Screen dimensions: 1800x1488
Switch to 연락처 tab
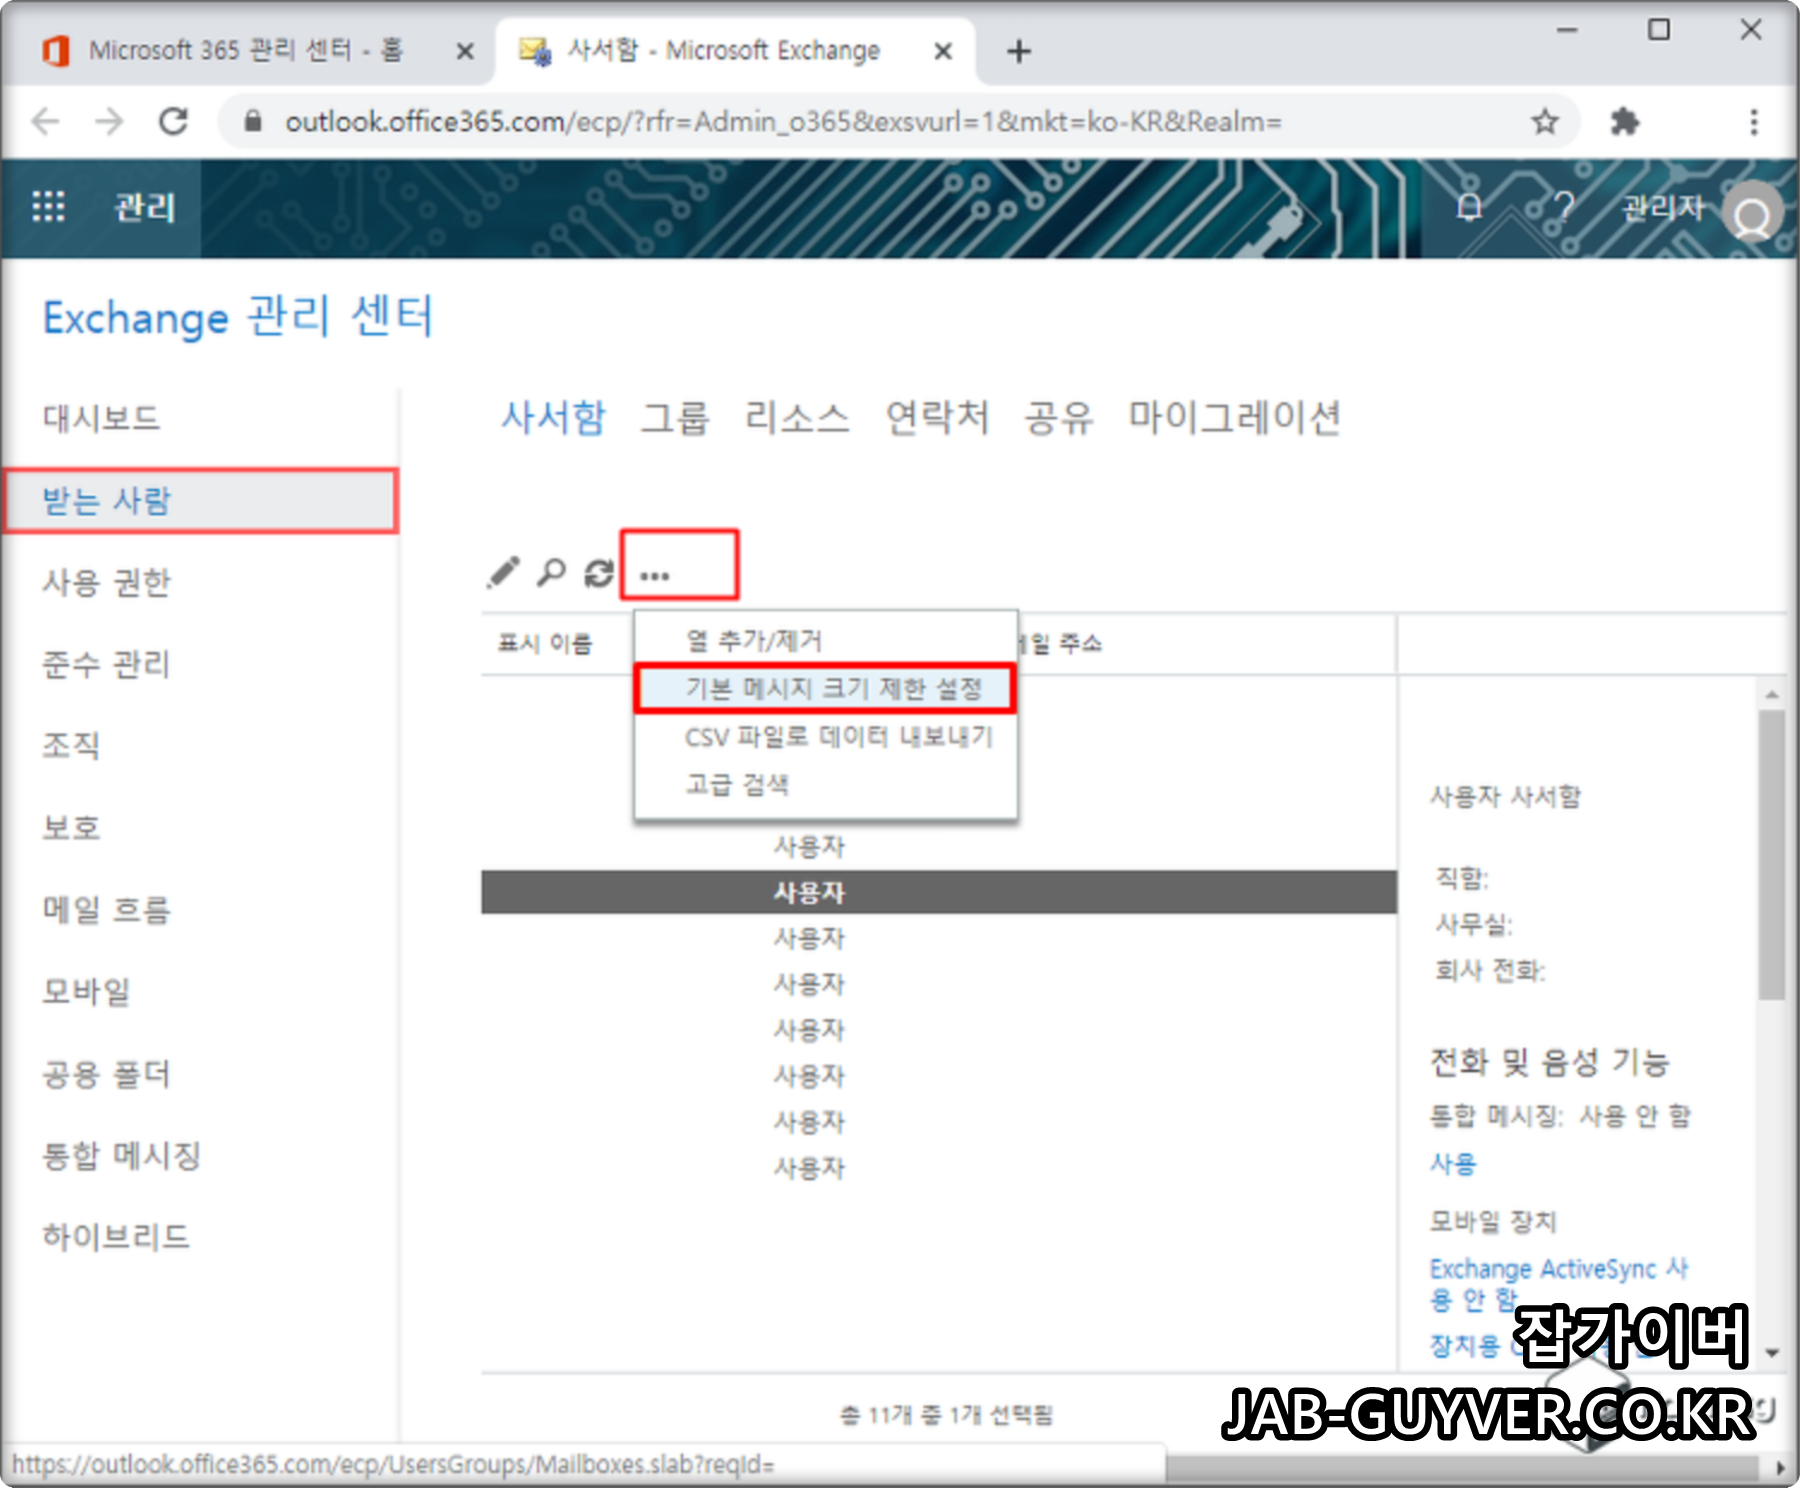click(937, 416)
